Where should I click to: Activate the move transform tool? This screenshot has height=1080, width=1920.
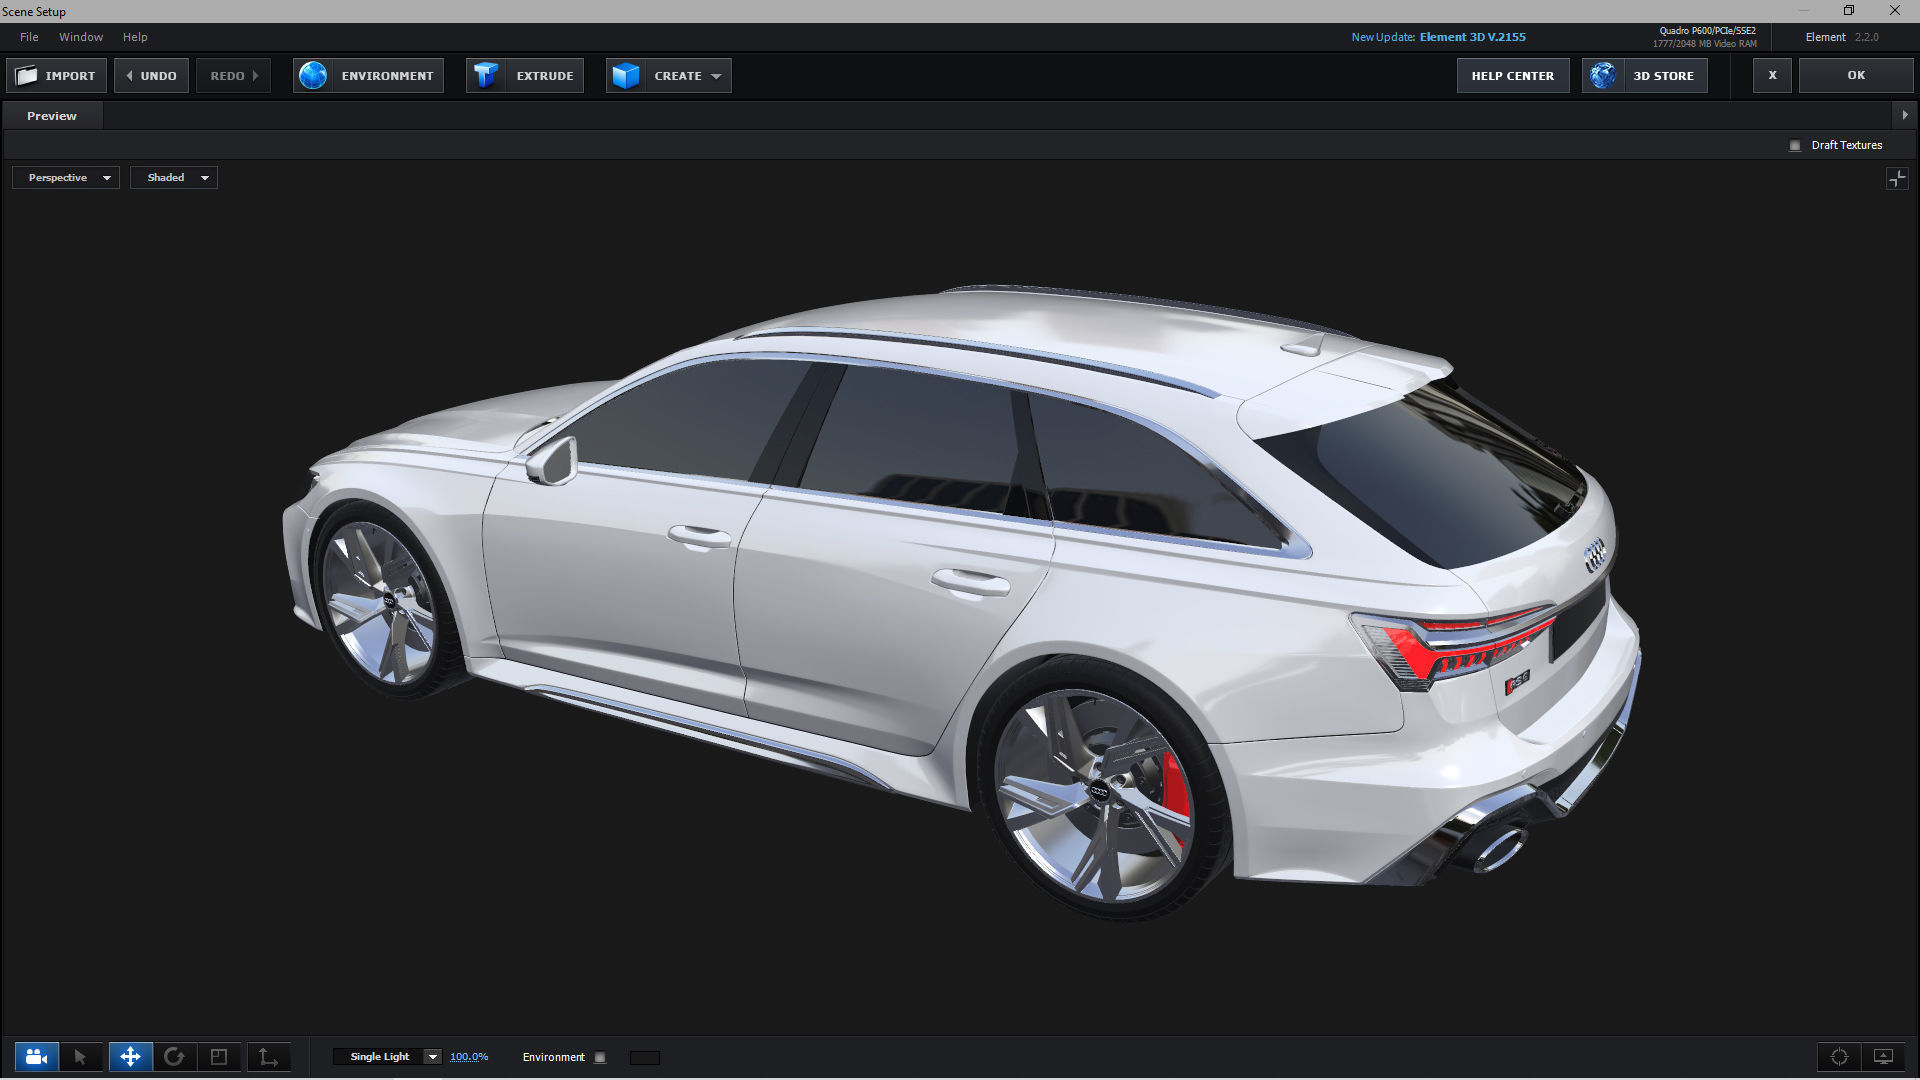coord(130,1057)
